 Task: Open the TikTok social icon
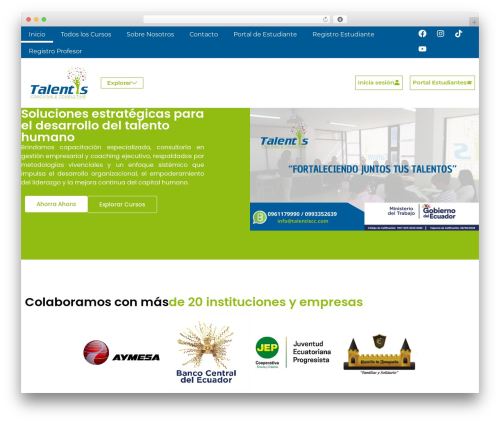click(458, 34)
